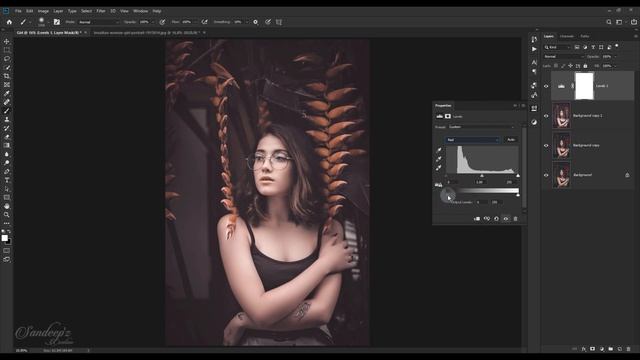Select the Levels 1 layer mask thumbnail
The width and height of the screenshot is (640, 360).
(584, 86)
